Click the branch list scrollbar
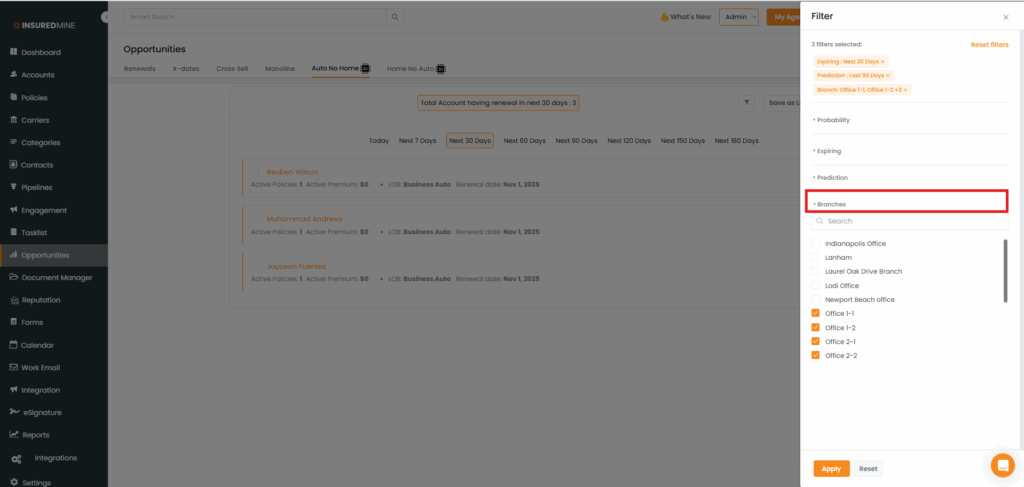Viewport: 1024px width, 487px height. pos(1005,270)
